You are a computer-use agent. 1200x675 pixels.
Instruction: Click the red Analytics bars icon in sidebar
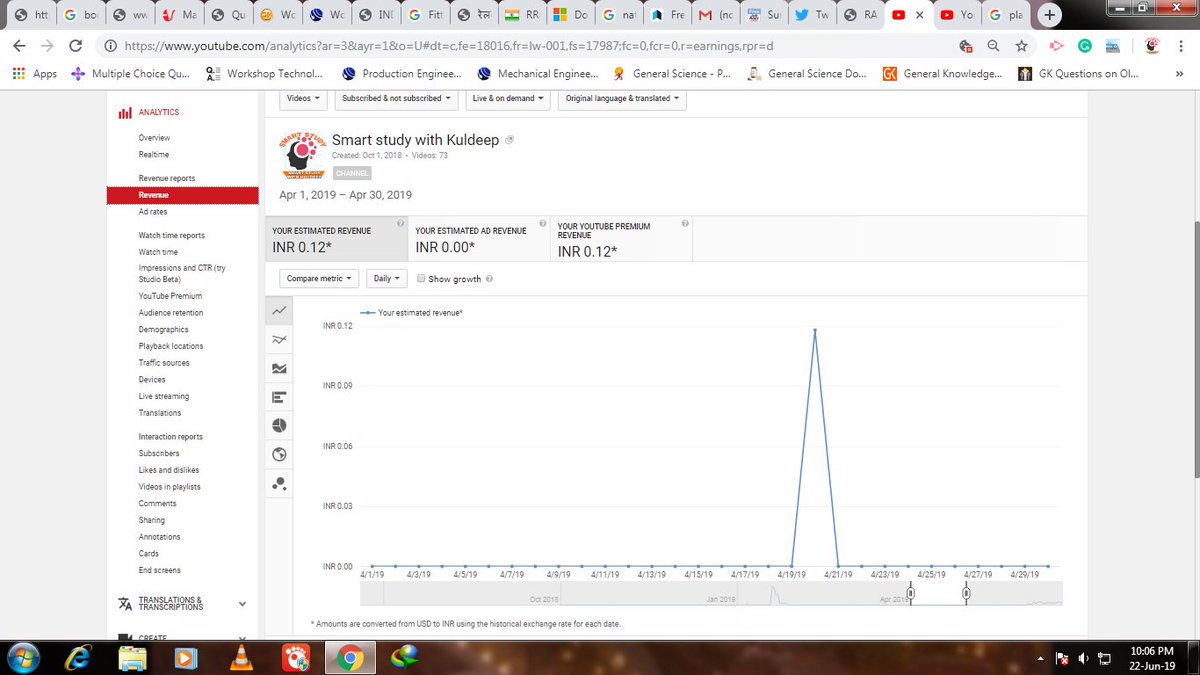tap(125, 113)
